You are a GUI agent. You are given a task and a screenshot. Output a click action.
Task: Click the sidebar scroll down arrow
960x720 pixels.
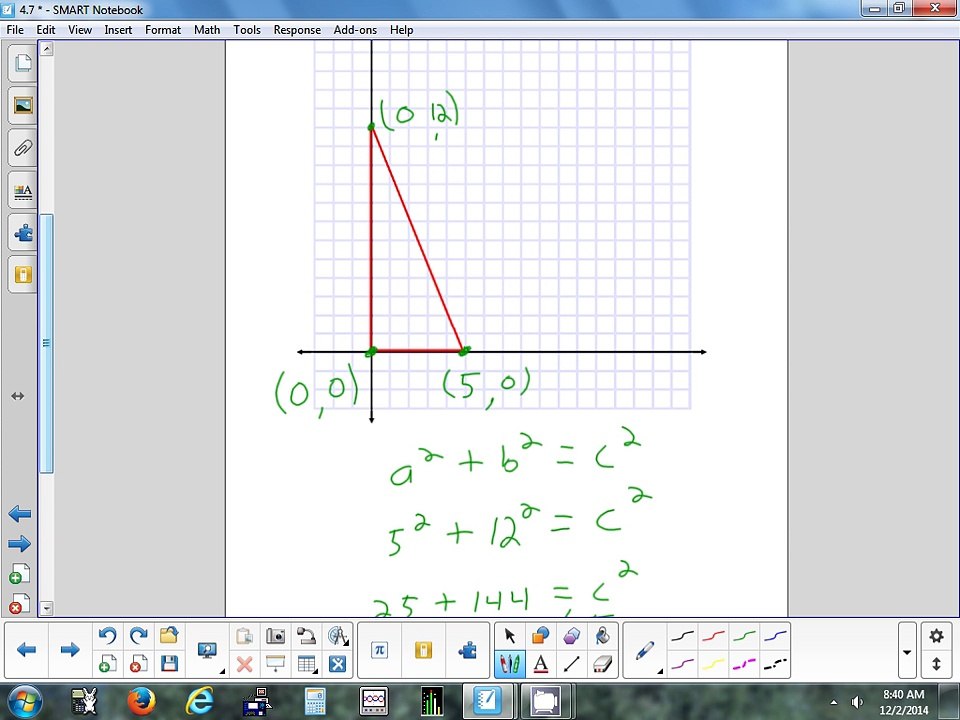click(47, 608)
